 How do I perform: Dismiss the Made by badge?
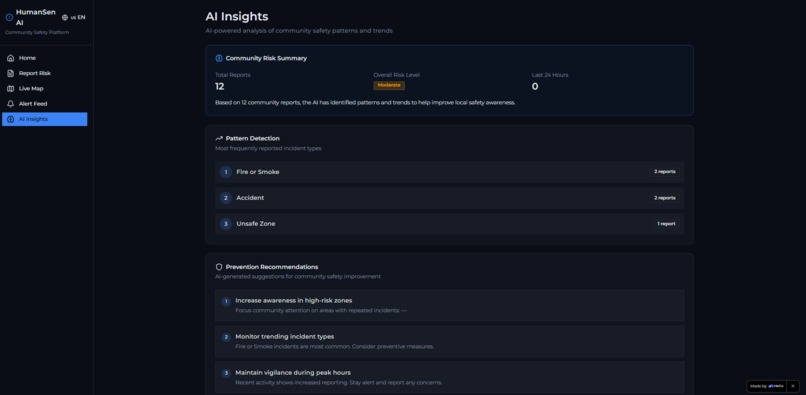[793, 386]
